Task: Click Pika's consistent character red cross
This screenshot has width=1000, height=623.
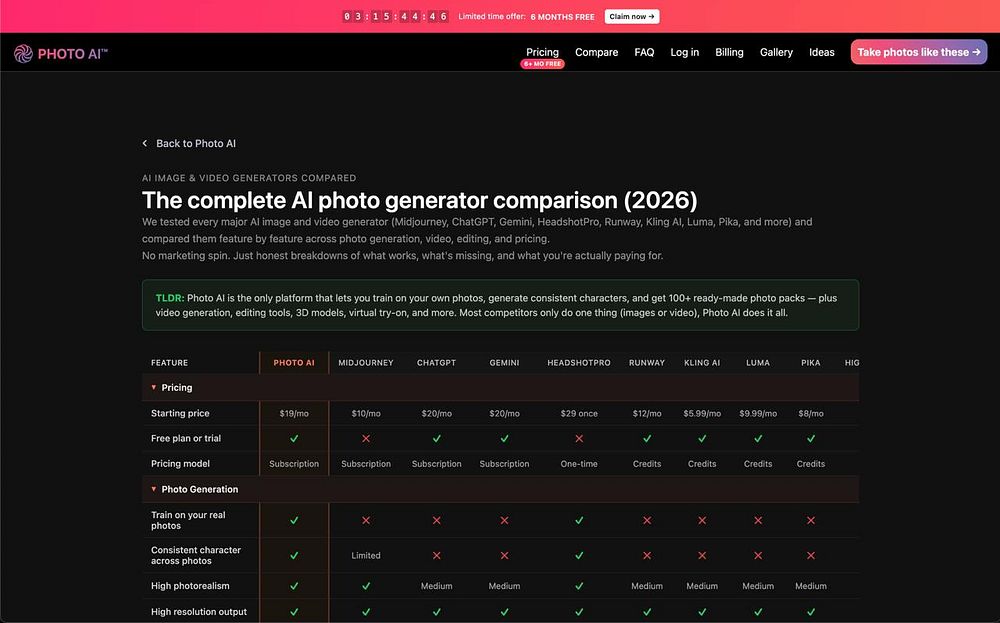Action: pyautogui.click(x=811, y=555)
